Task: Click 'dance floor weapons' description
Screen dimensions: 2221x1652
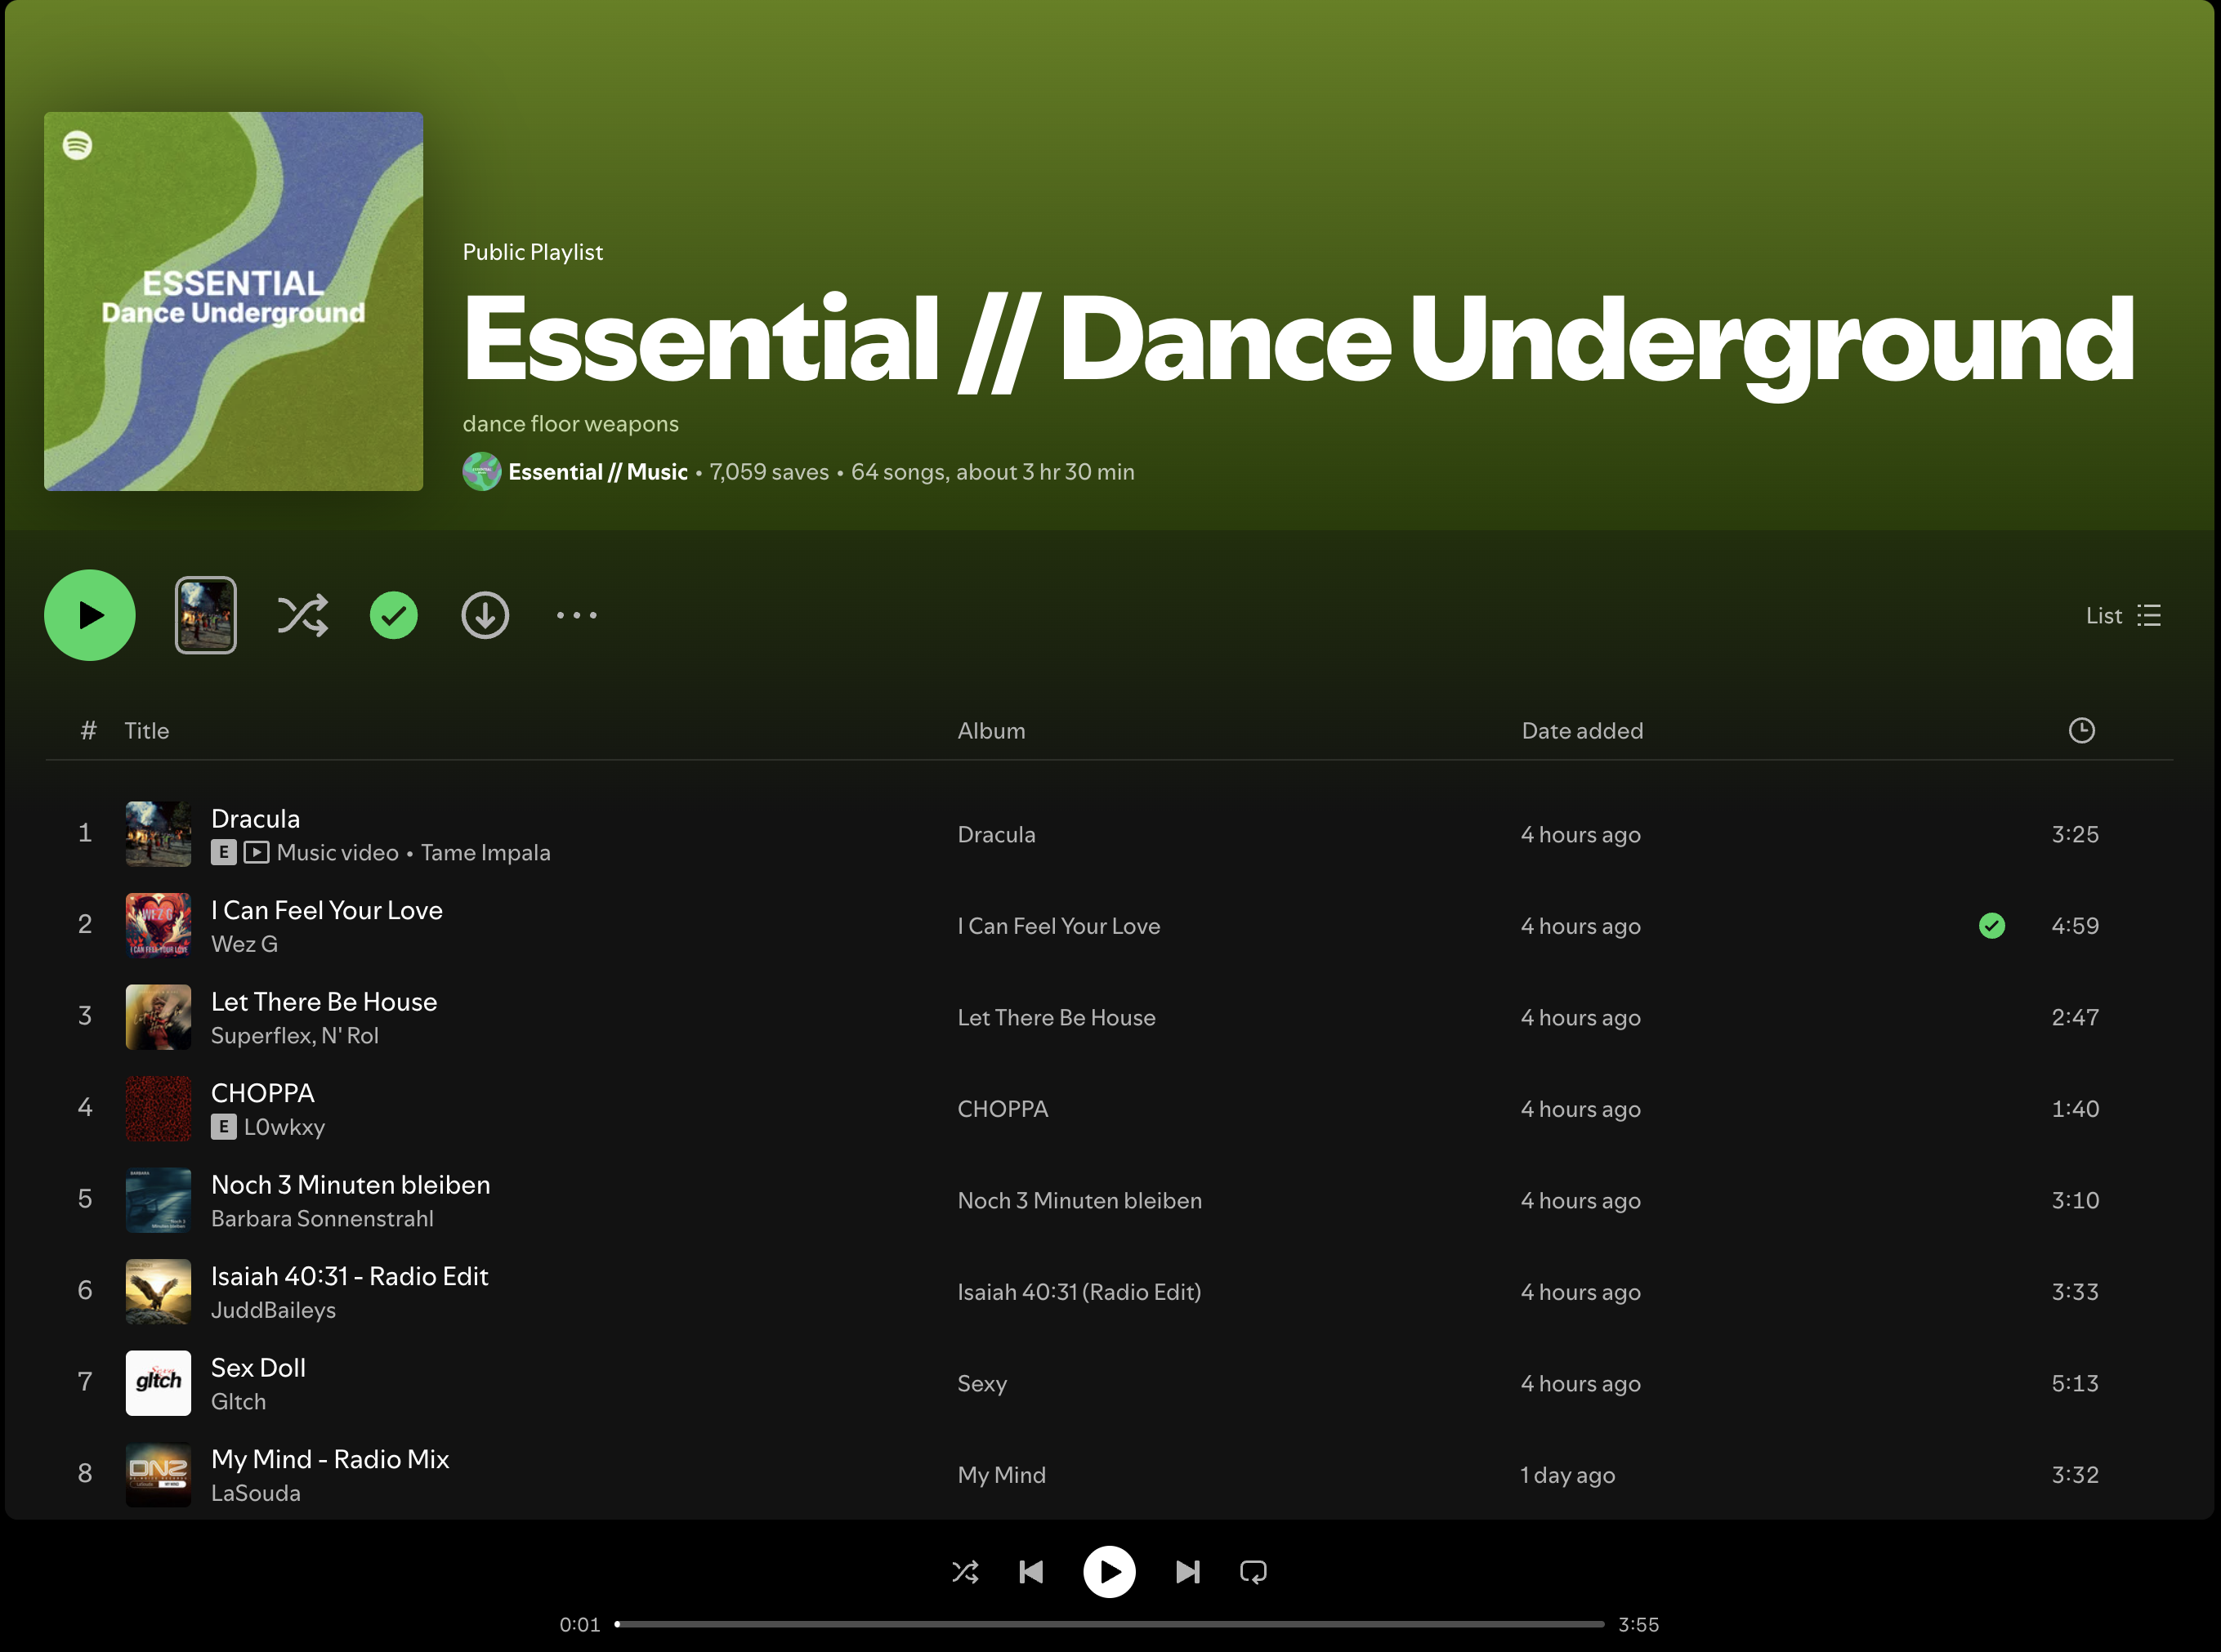Action: click(571, 424)
